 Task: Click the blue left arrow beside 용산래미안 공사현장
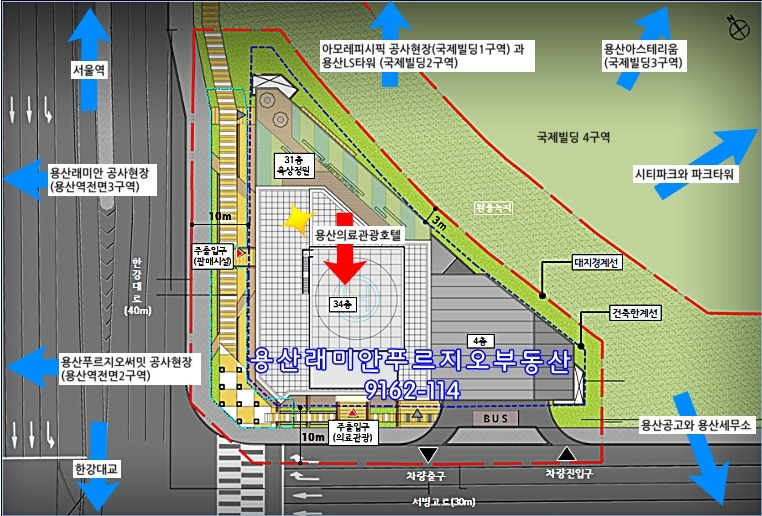point(24,179)
